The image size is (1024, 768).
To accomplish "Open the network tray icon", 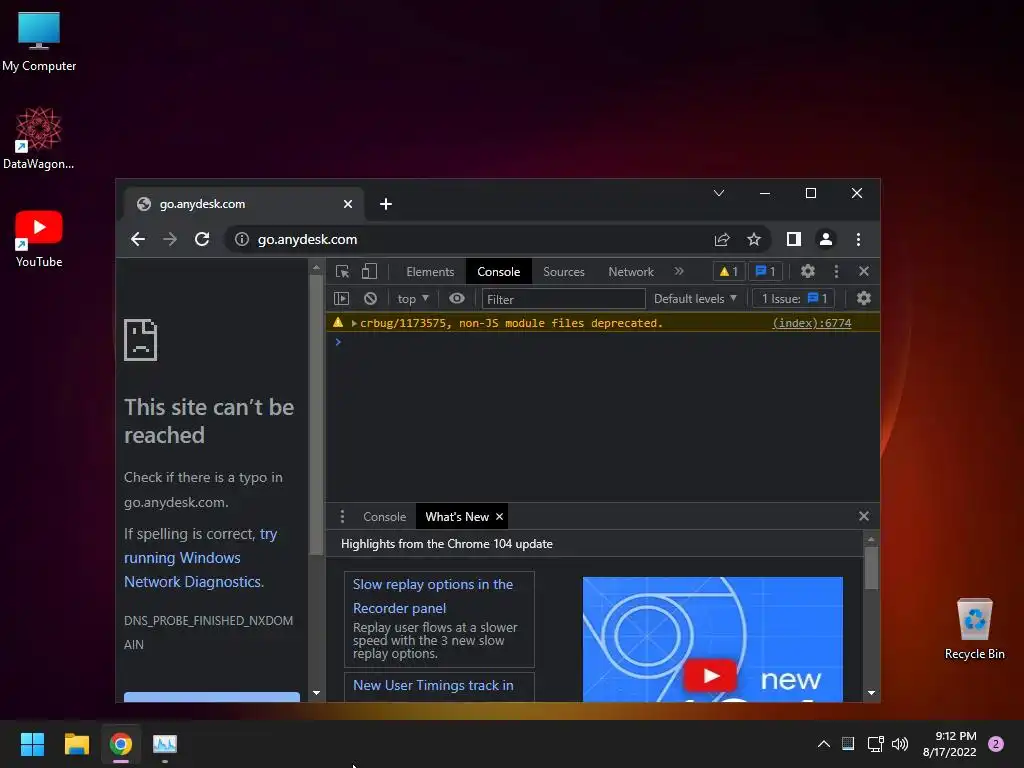I will click(x=875, y=744).
